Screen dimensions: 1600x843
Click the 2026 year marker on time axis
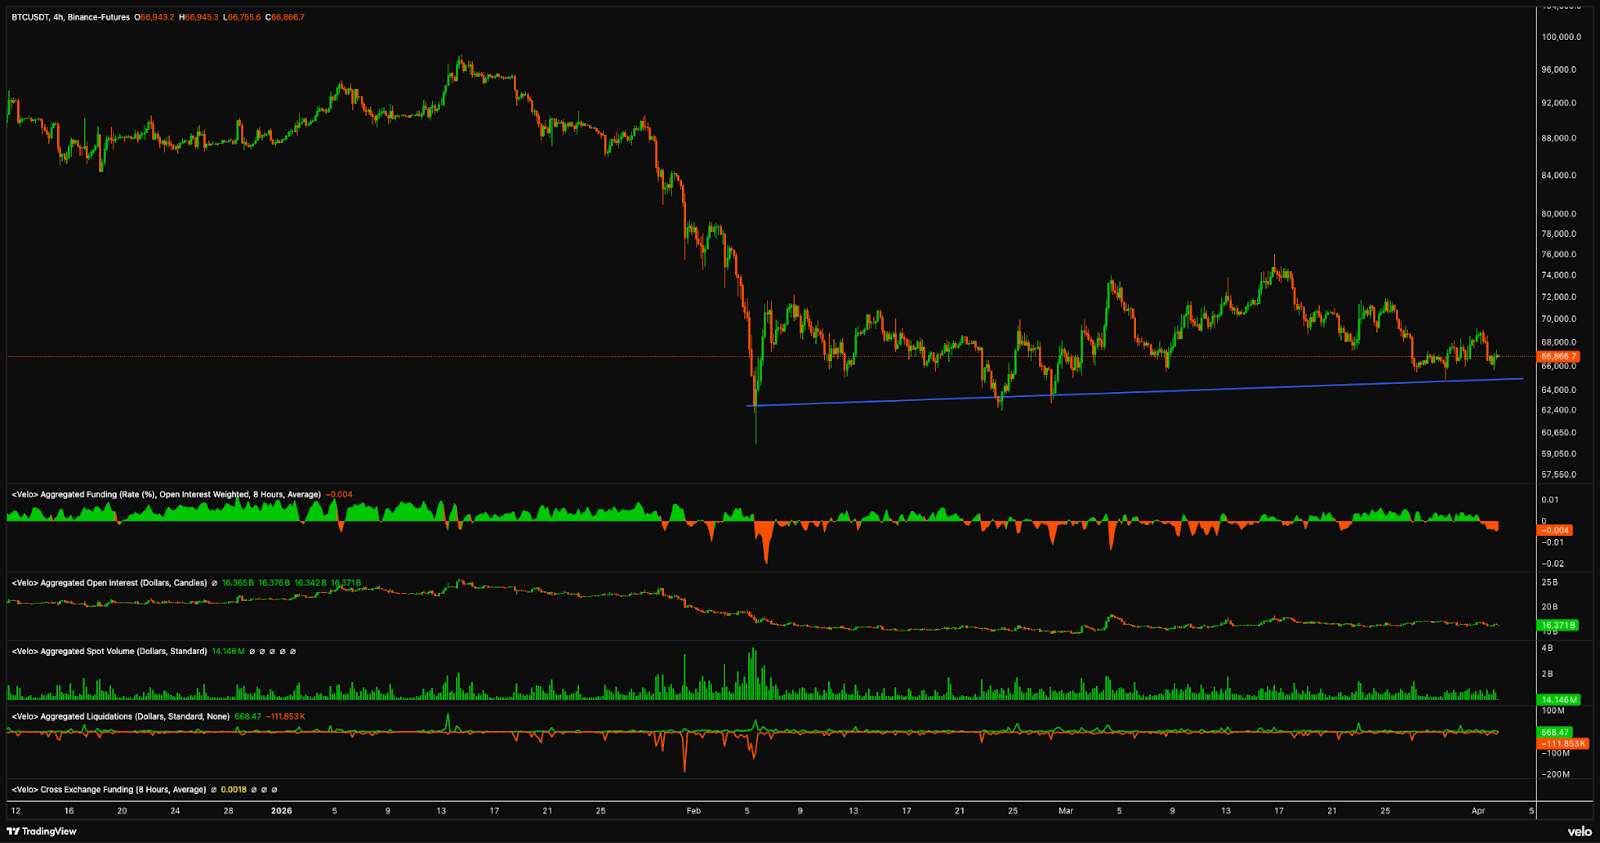pos(282,810)
